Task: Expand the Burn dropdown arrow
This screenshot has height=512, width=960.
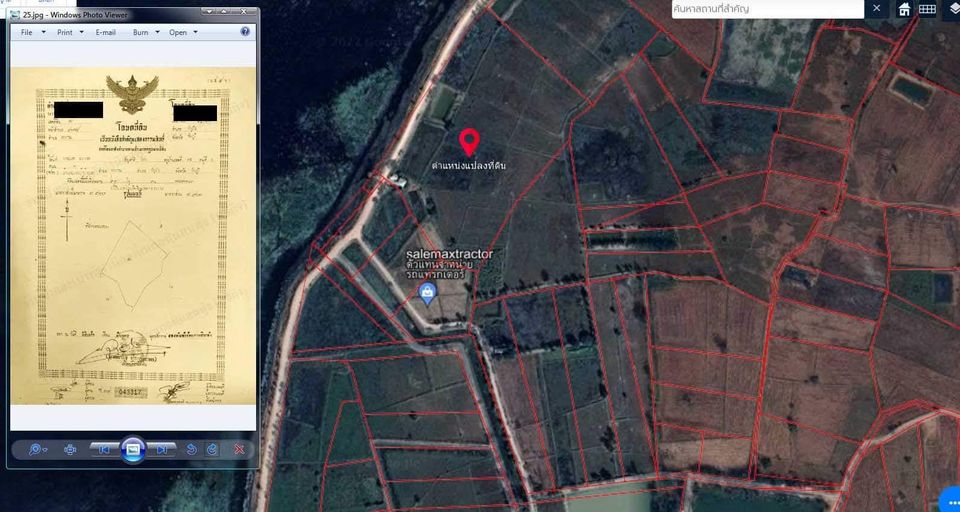Action: (x=157, y=32)
